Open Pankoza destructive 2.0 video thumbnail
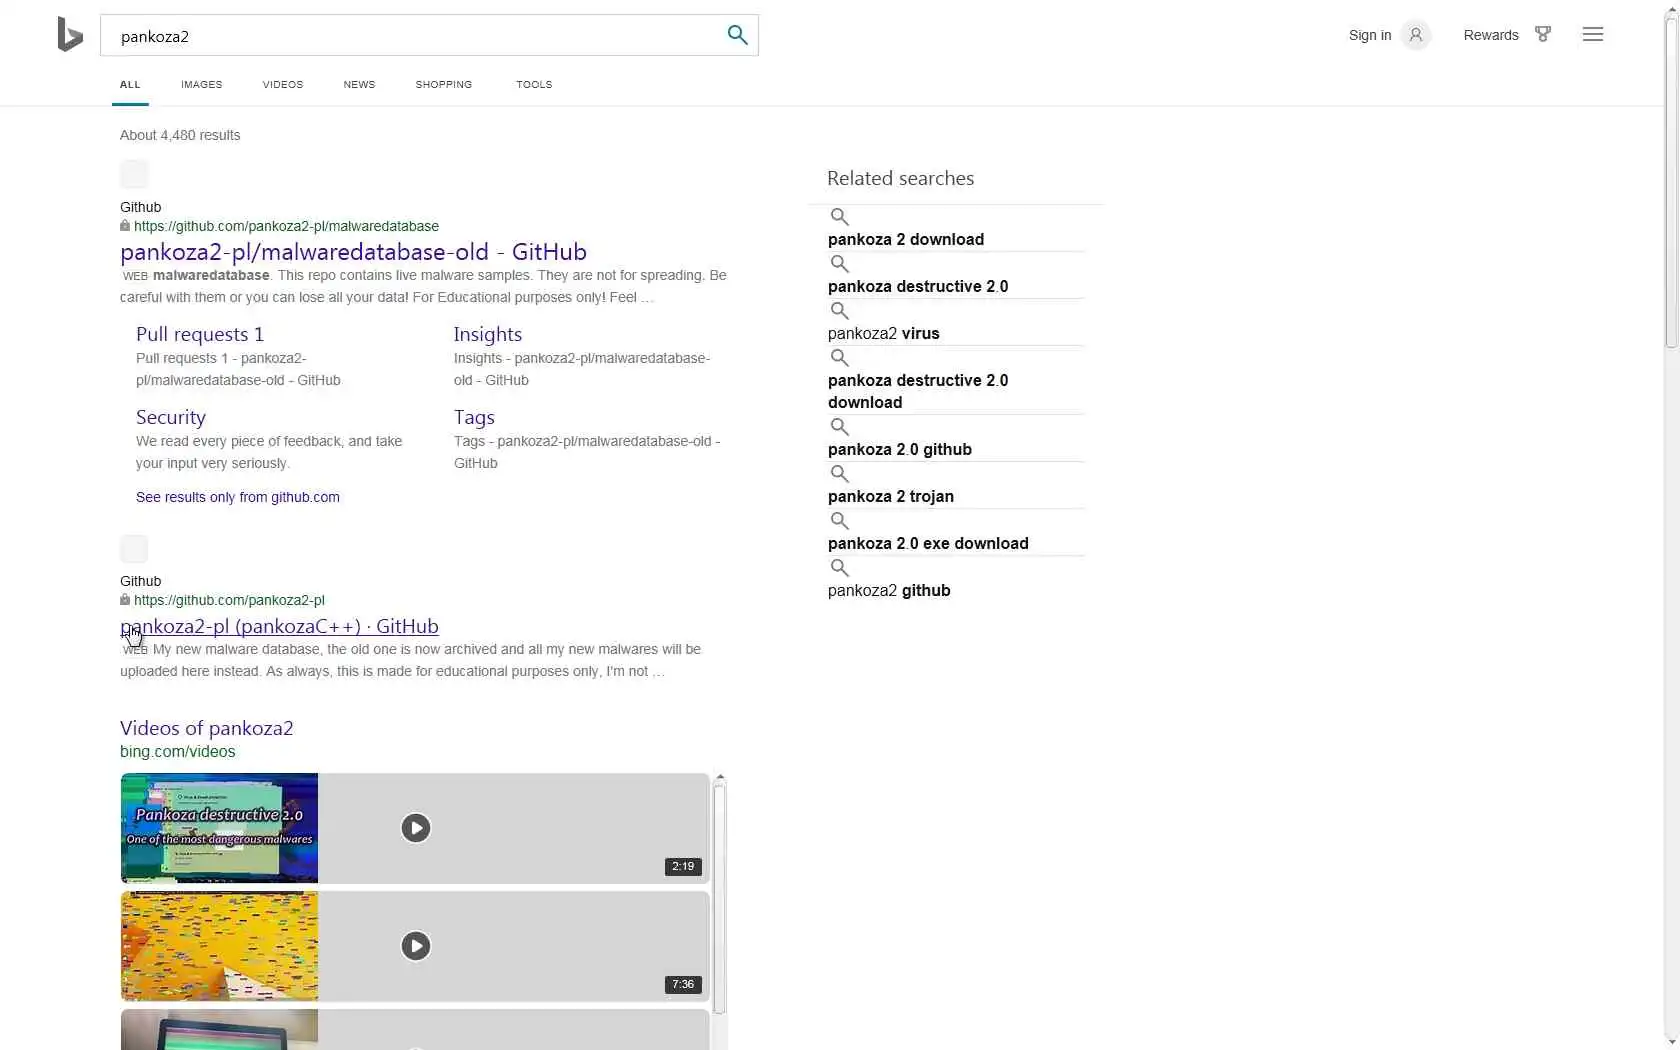This screenshot has width=1680, height=1050. tap(219, 828)
